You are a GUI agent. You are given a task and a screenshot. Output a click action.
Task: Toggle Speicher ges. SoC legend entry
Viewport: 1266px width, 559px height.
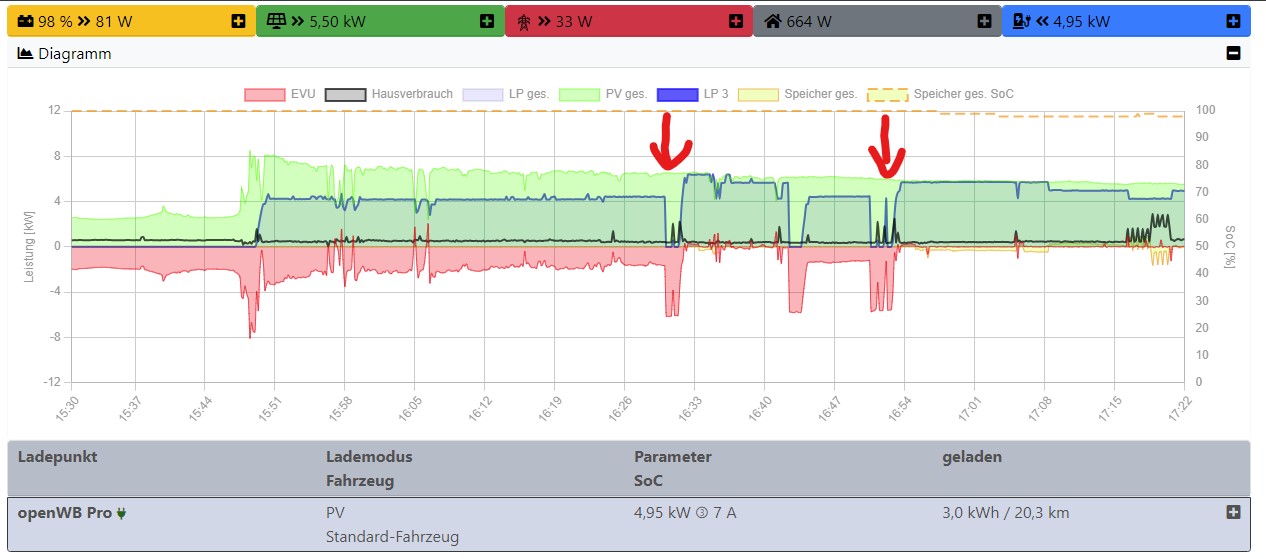tap(940, 94)
